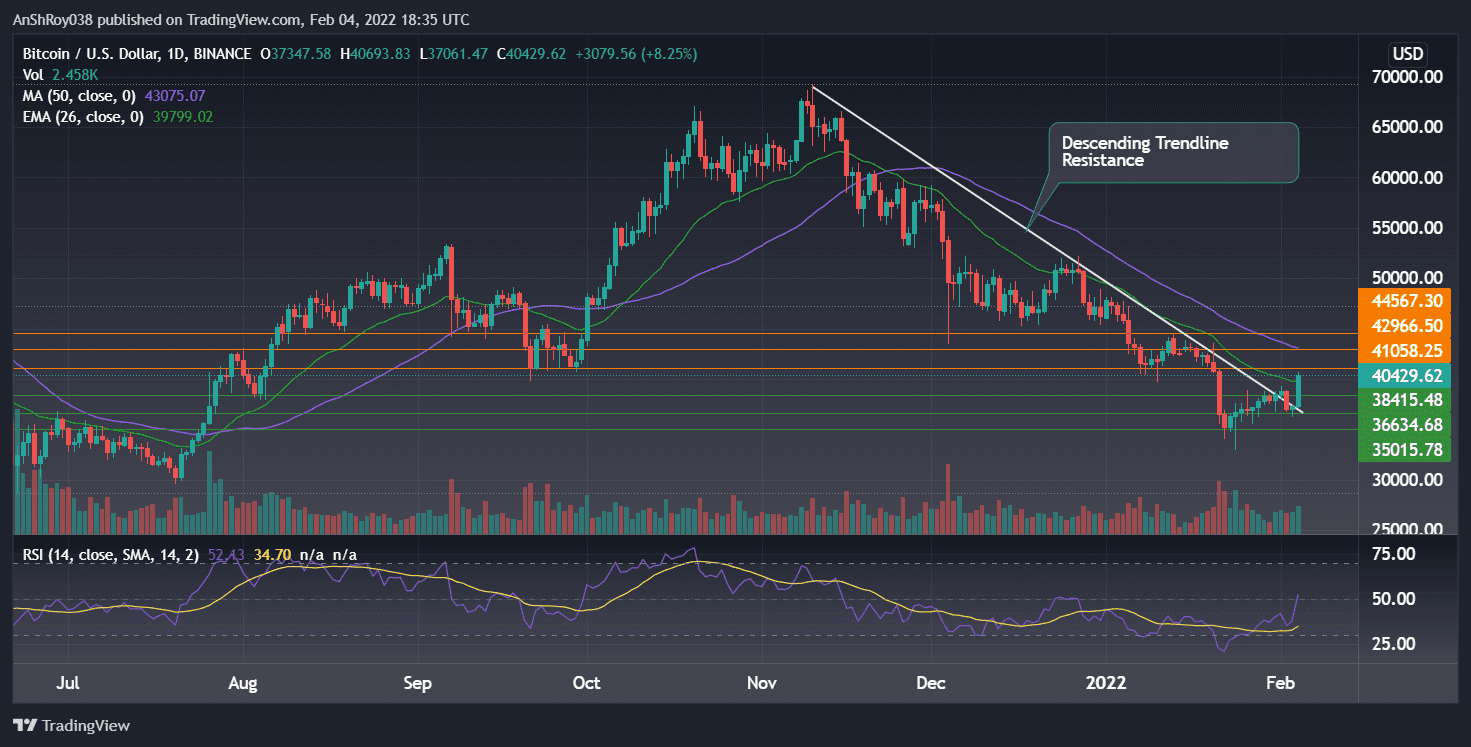The height and width of the screenshot is (747, 1471).
Task: Select the MA (50, close, 0) indicator label
Action: [x=80, y=95]
